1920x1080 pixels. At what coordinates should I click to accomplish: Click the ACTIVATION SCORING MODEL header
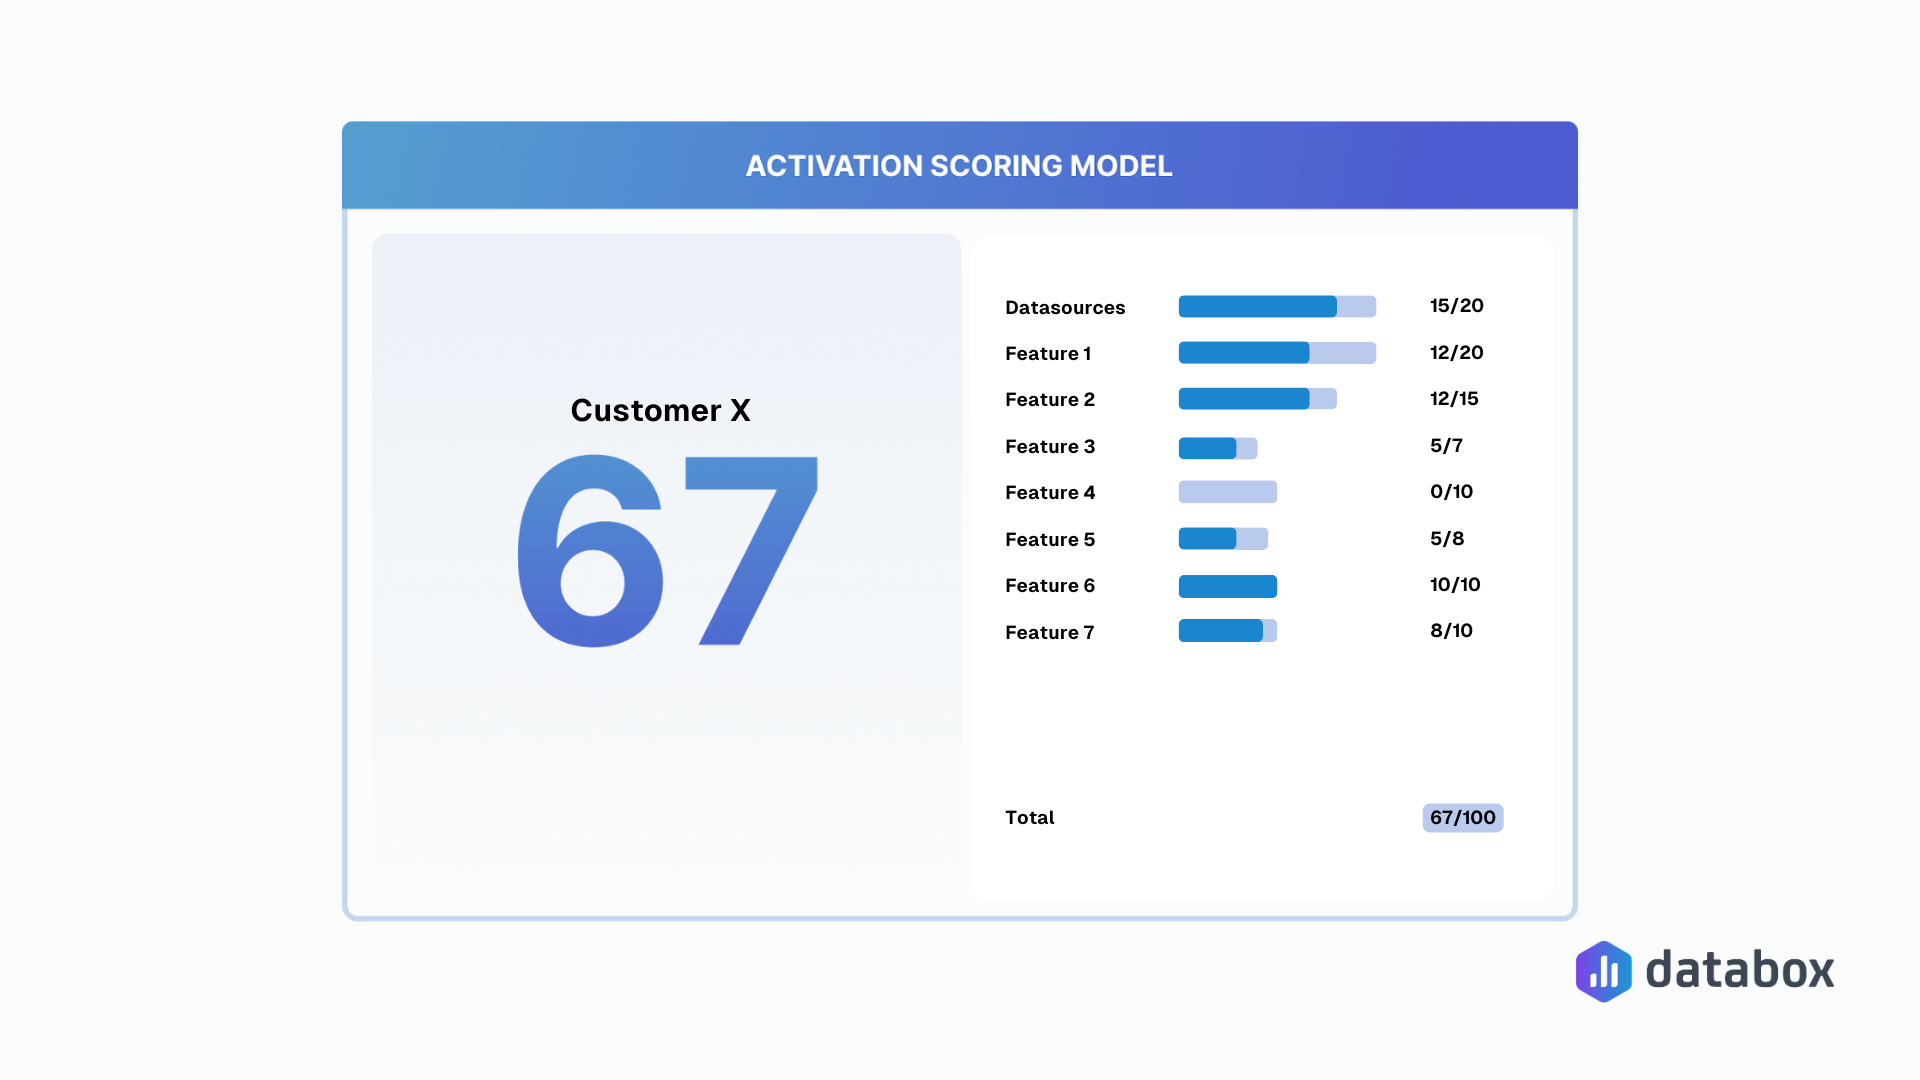(x=959, y=166)
